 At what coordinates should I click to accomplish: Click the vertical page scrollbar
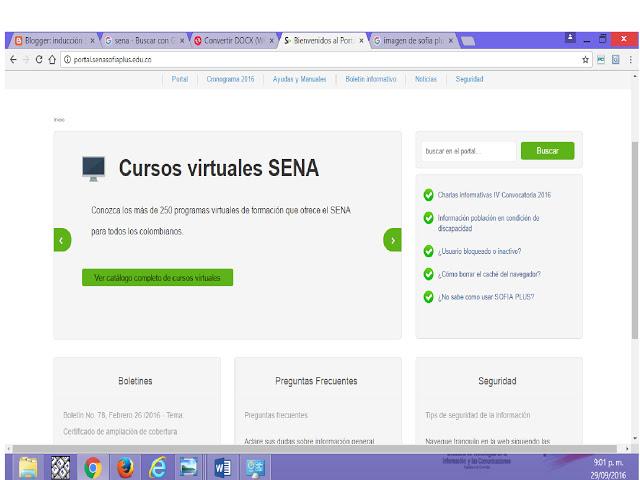tap(635, 240)
